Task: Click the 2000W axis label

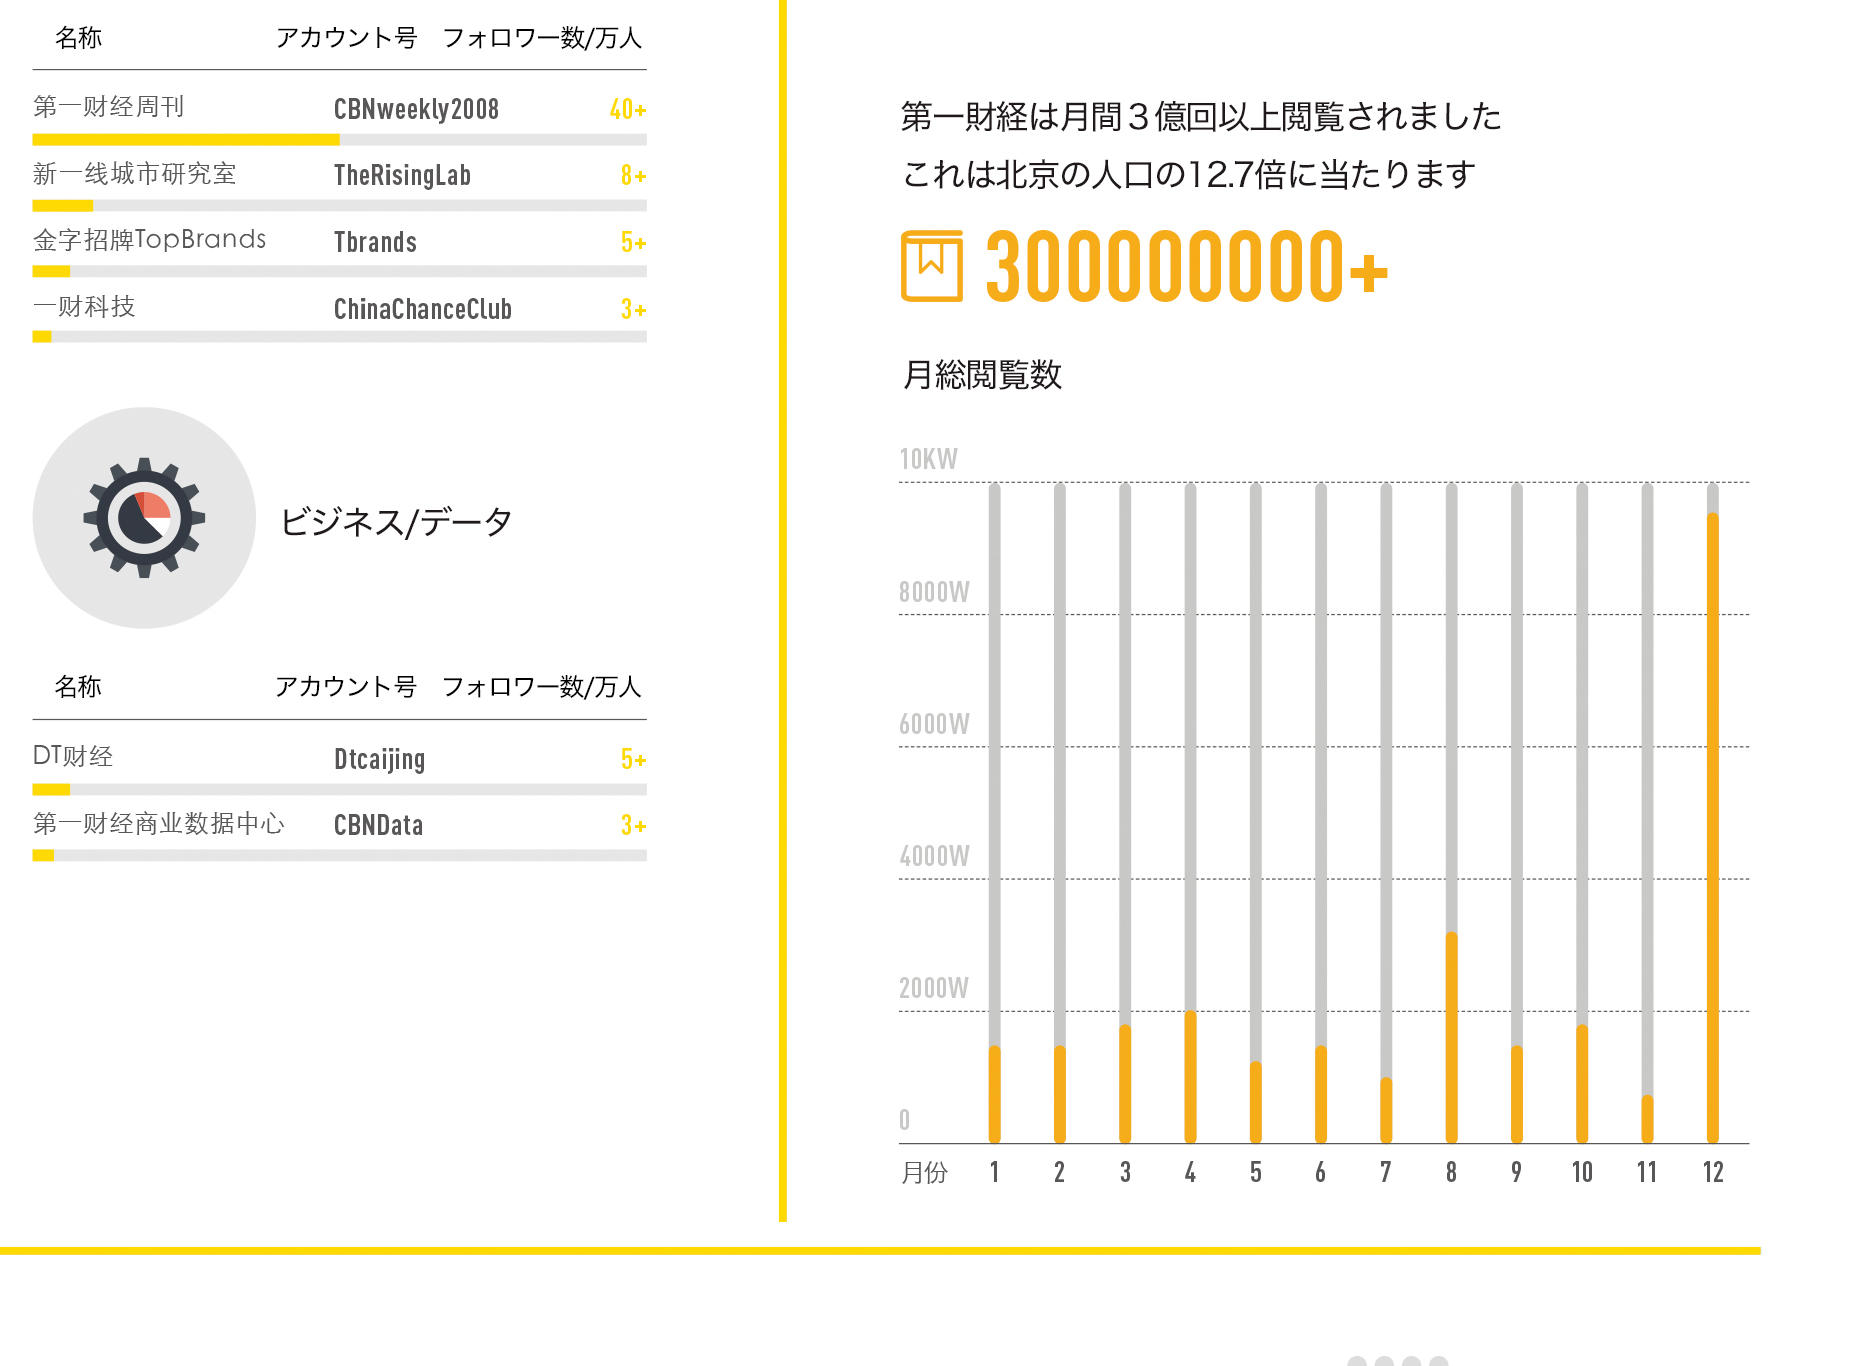Action: 934,988
